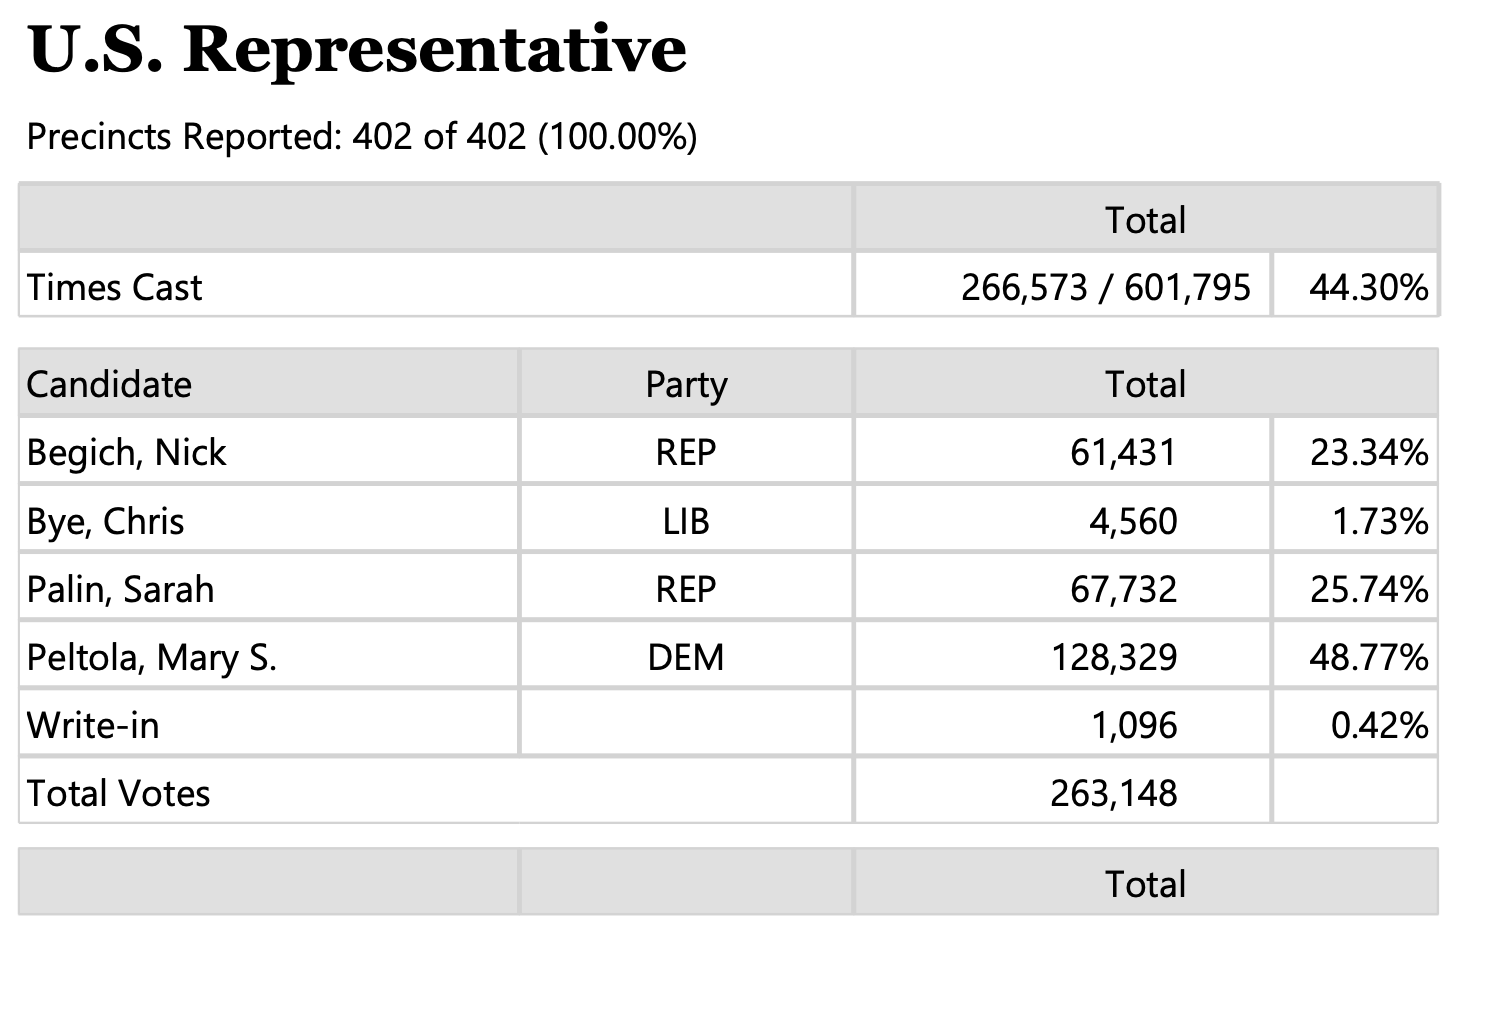Click the write-in 0.42% percentage cell

point(1379,726)
